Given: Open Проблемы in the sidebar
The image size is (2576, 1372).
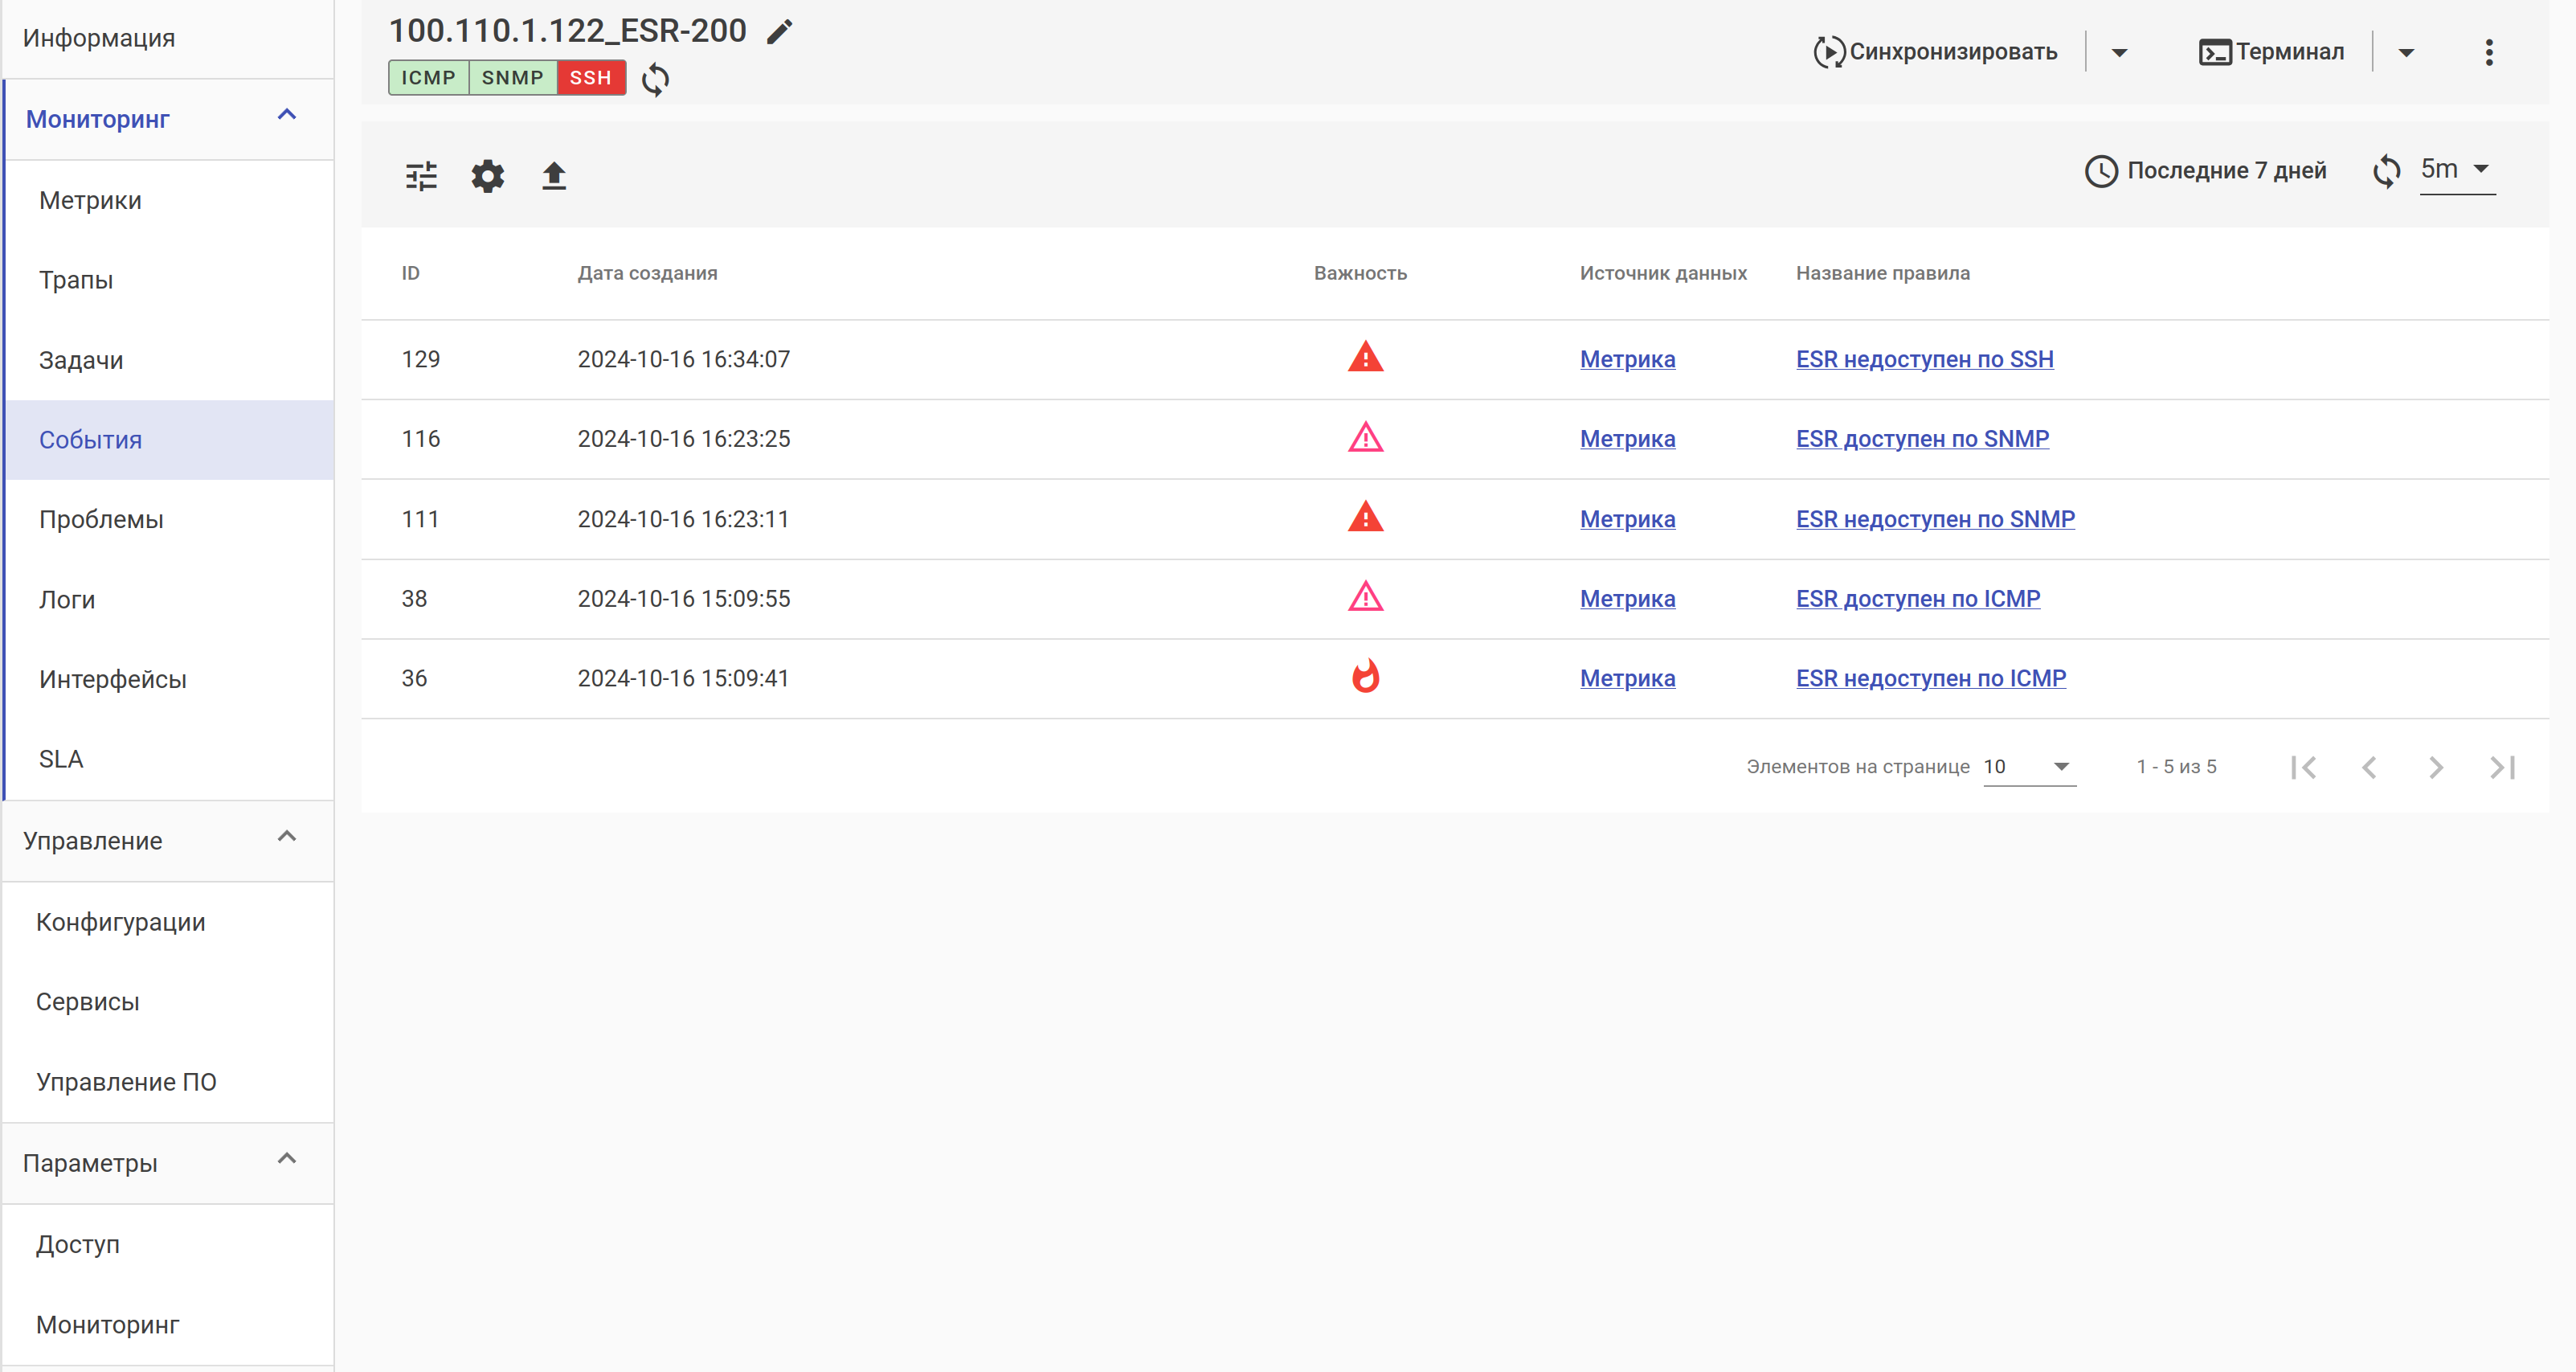Looking at the screenshot, I should (x=101, y=519).
